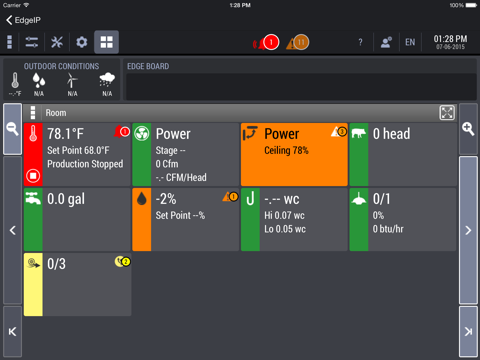Viewport: 480px width, 360px height.
Task: Open the 78.1°F temperature tile
Action: pyautogui.click(x=77, y=154)
